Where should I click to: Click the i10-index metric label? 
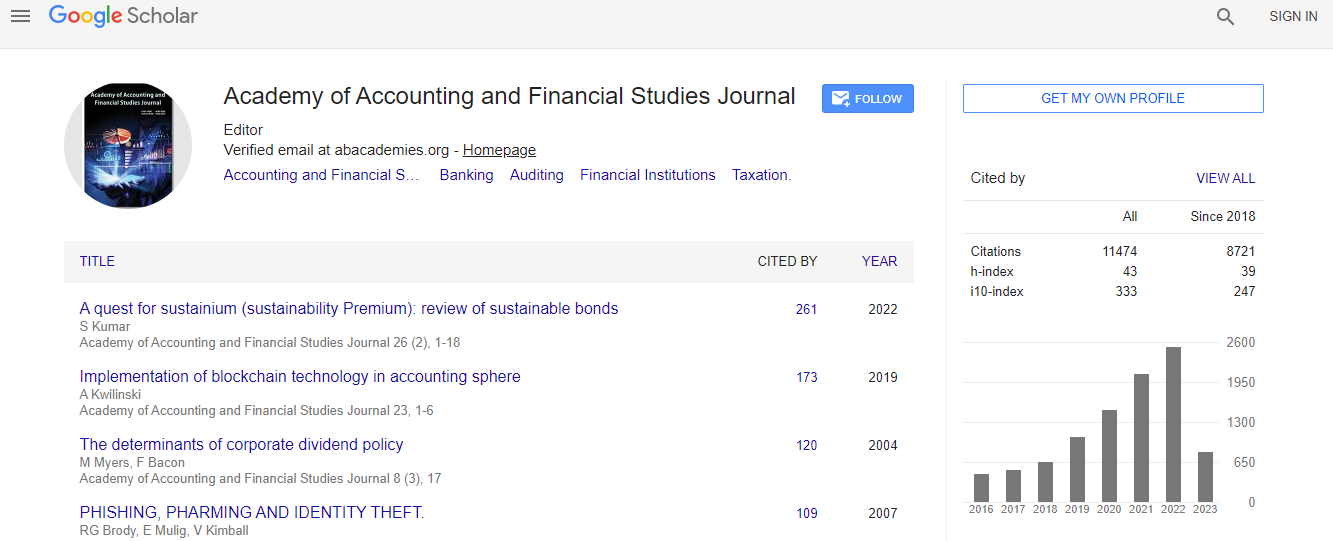pos(997,291)
